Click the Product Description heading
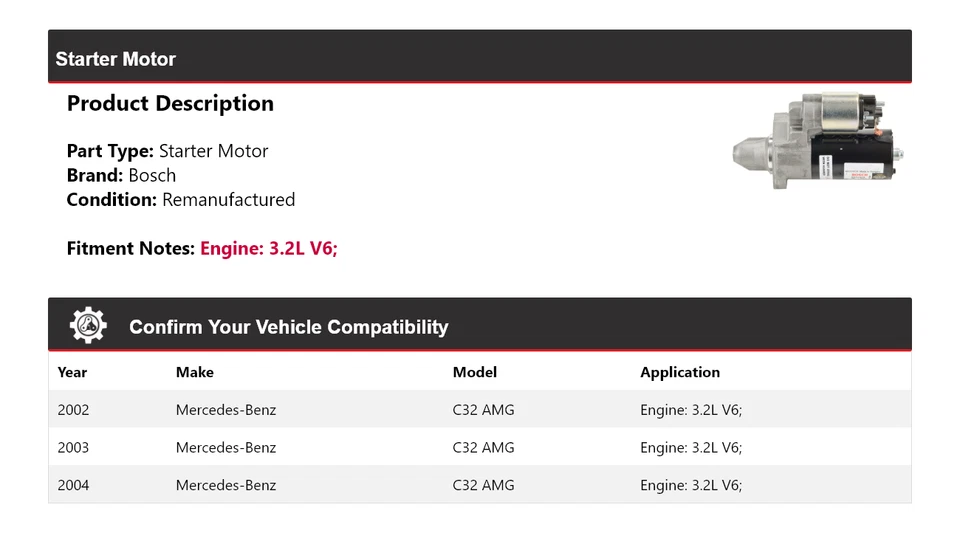The image size is (960, 533). (170, 104)
